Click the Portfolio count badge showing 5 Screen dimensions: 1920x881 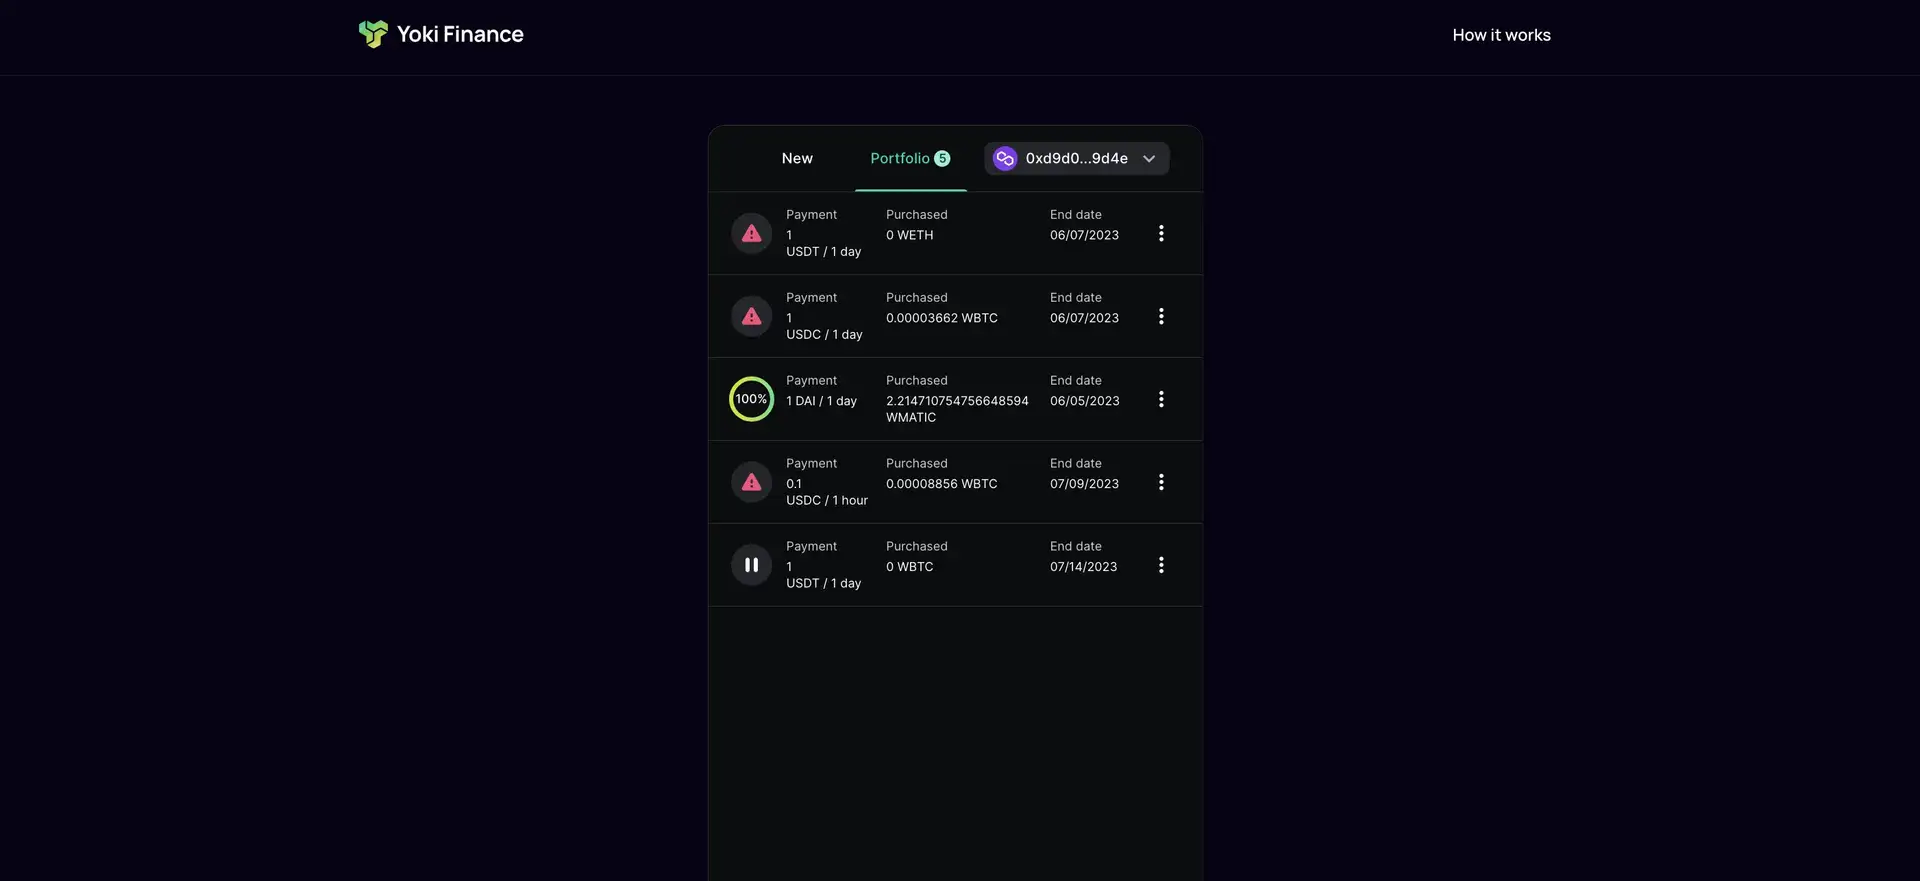coord(942,158)
